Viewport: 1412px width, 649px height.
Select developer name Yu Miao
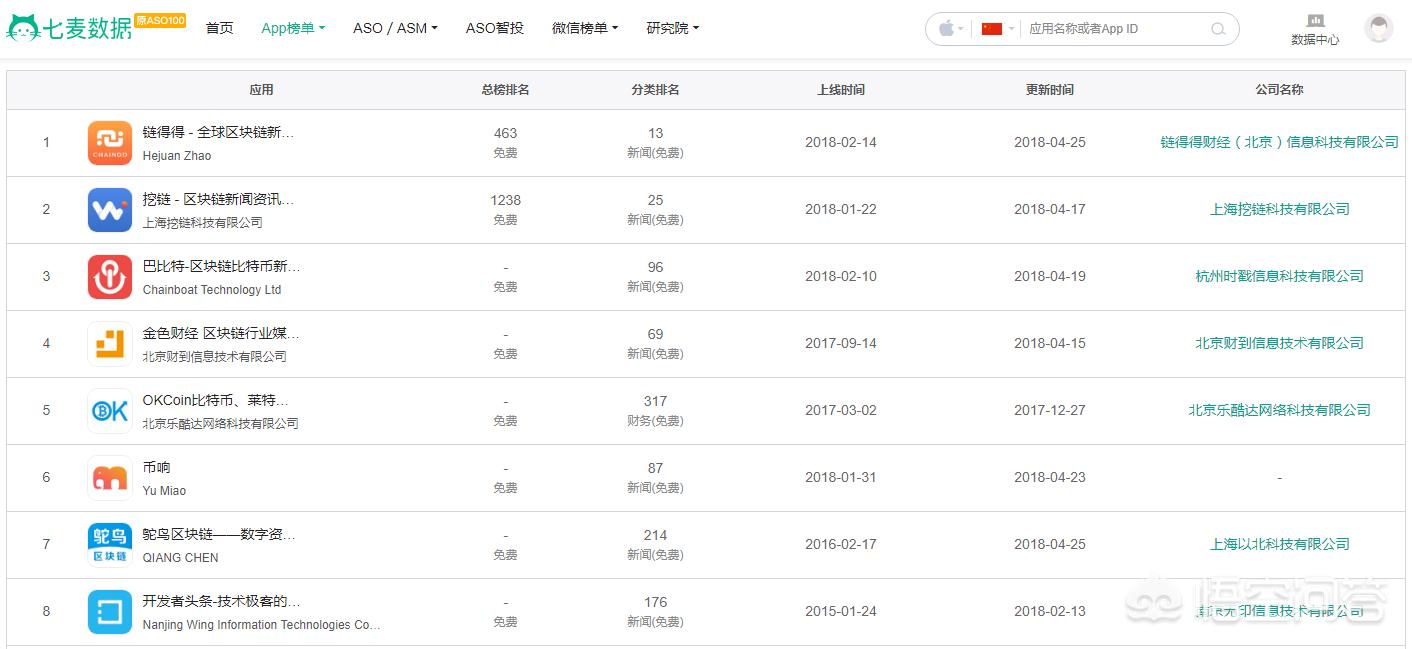pyautogui.click(x=164, y=491)
